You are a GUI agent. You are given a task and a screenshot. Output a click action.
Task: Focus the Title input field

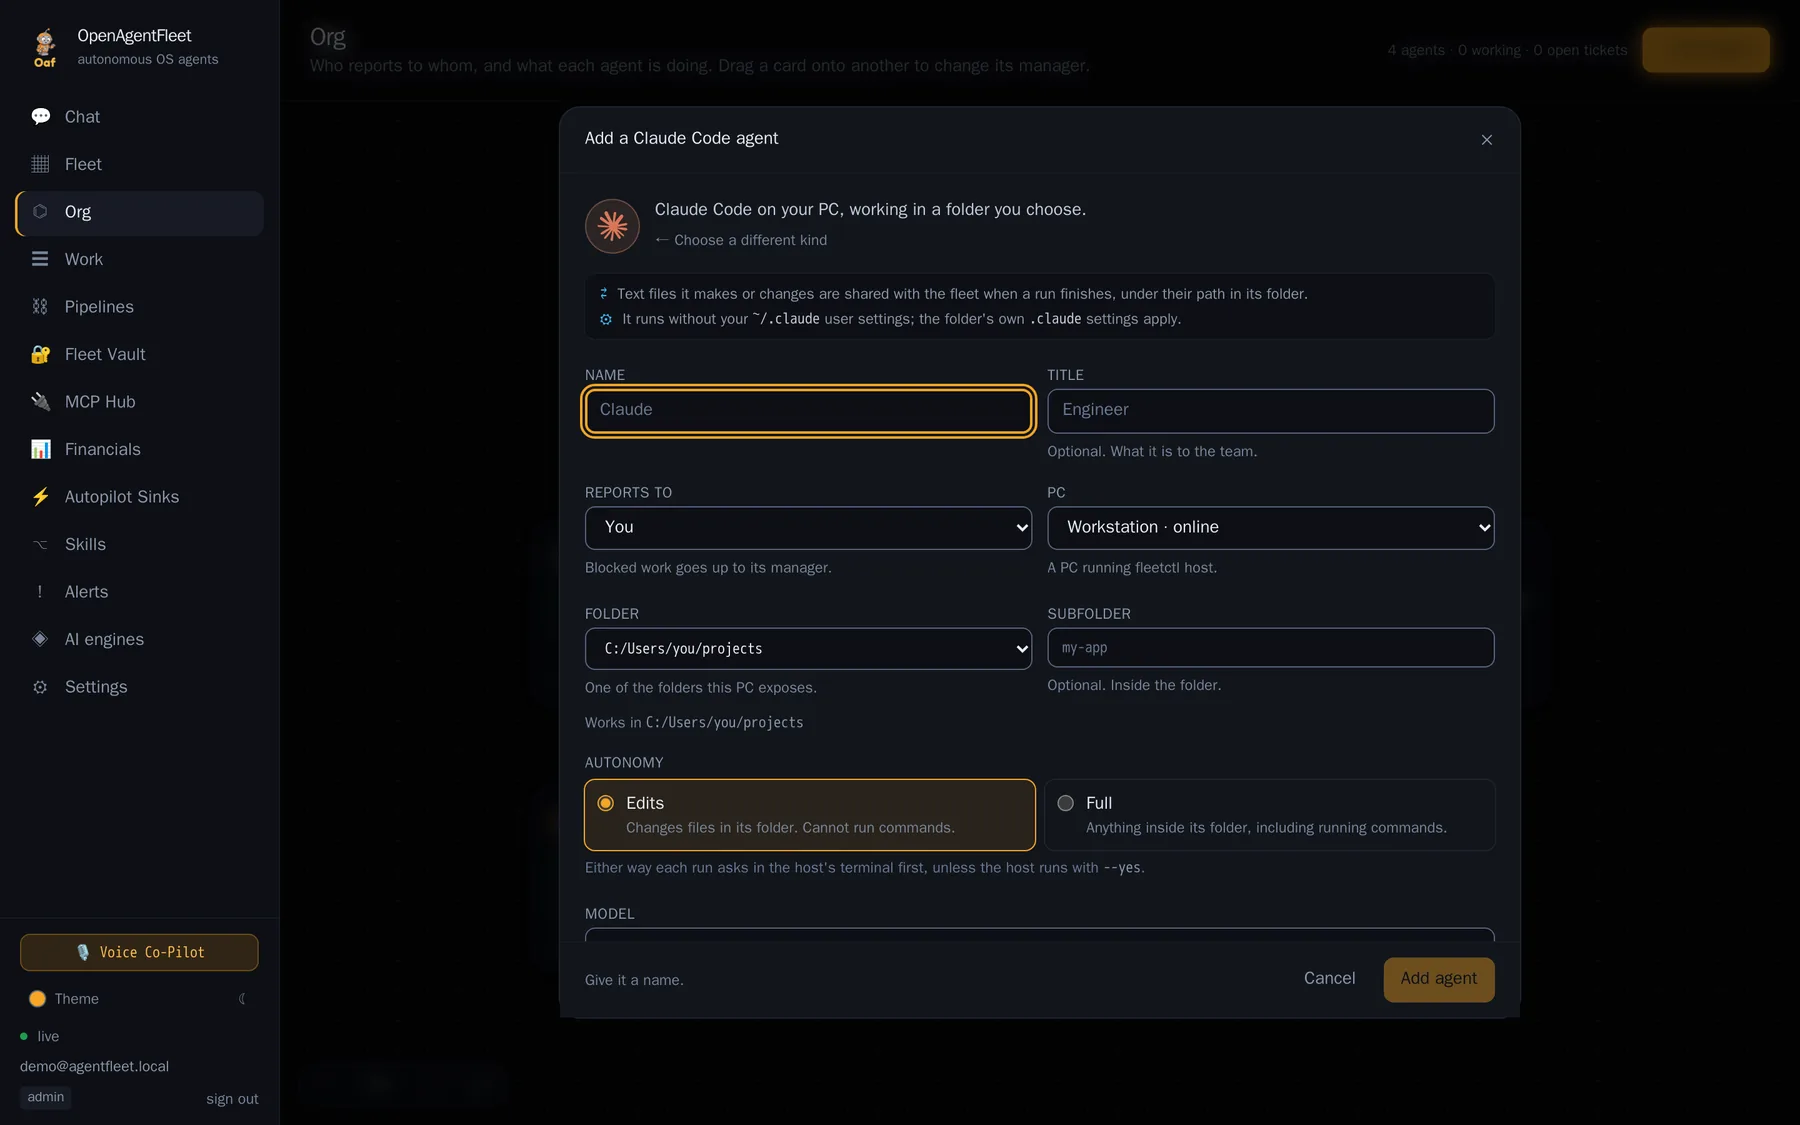[x=1270, y=411]
